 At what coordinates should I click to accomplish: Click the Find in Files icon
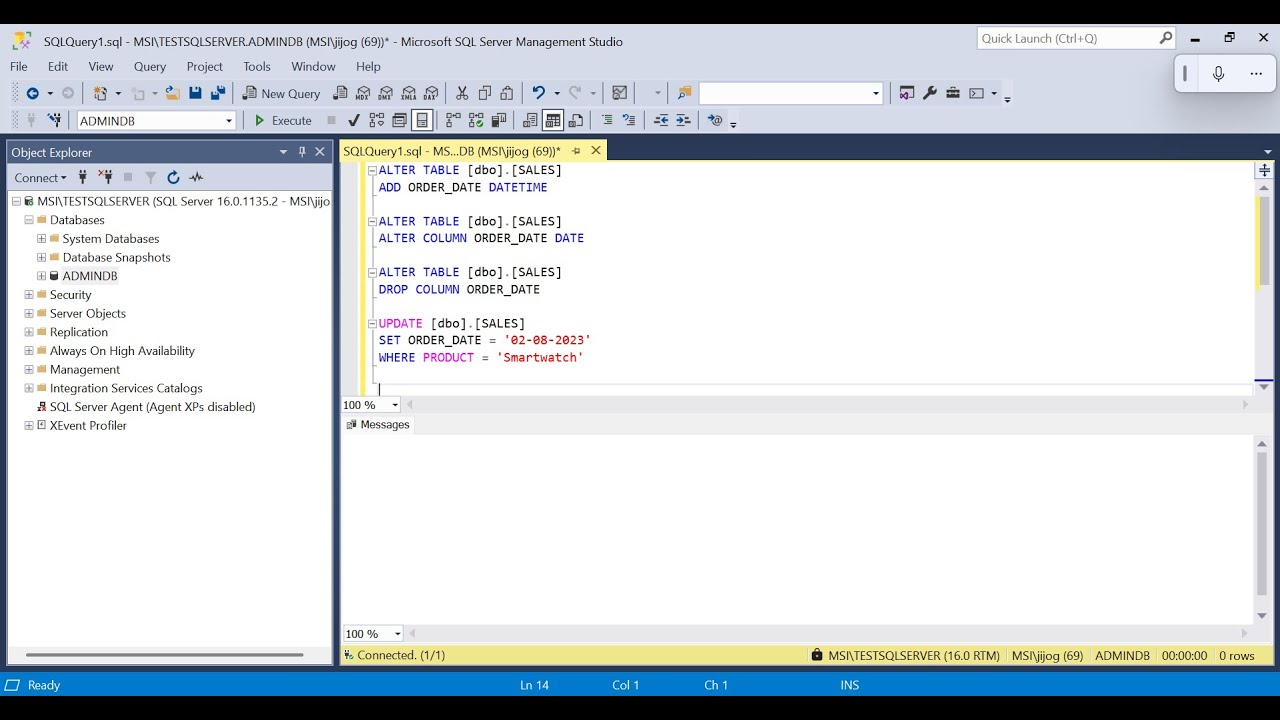coord(684,93)
